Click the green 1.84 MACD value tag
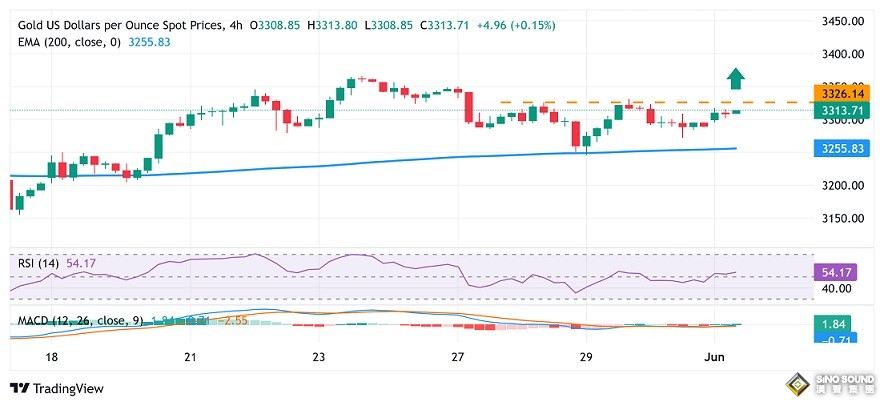This screenshot has width=884, height=406. tap(833, 324)
